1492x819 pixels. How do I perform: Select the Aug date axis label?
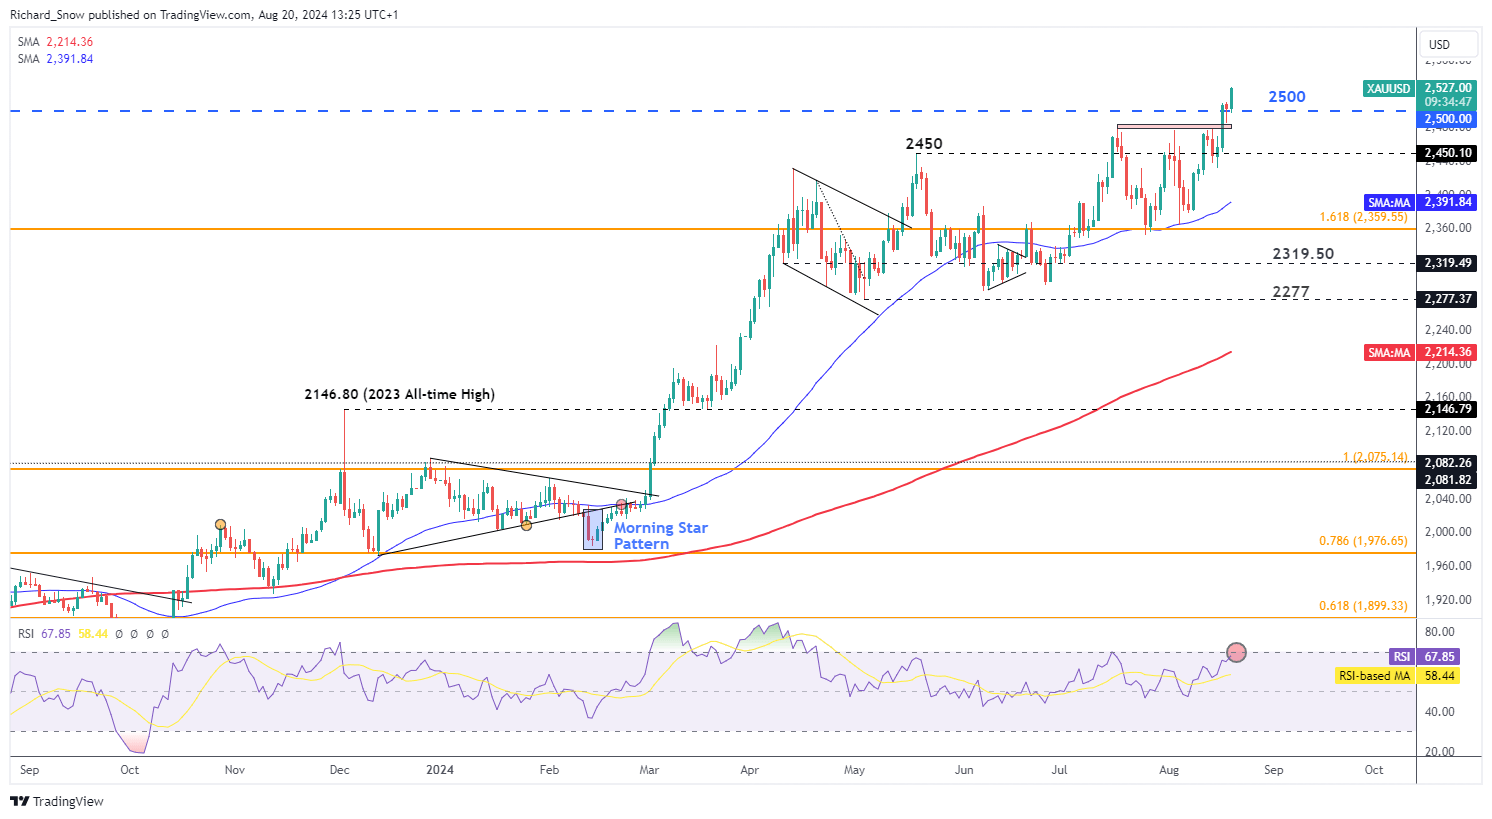point(1169,770)
